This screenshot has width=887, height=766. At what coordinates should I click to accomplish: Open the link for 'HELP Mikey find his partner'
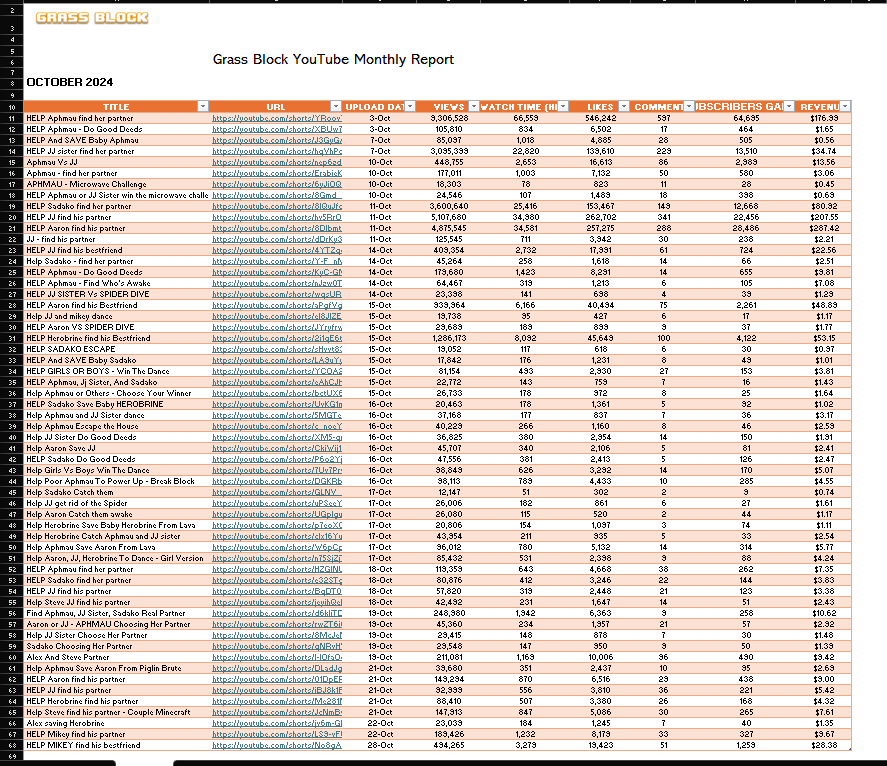point(277,734)
